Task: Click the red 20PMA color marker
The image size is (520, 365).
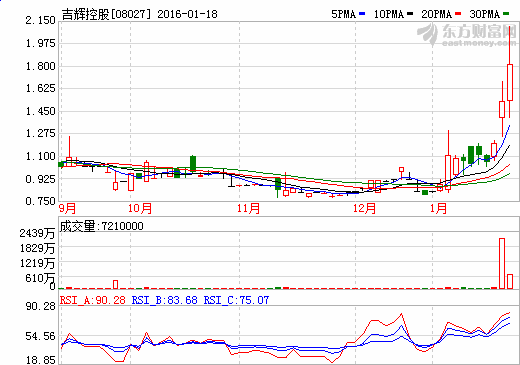Action: pos(458,14)
